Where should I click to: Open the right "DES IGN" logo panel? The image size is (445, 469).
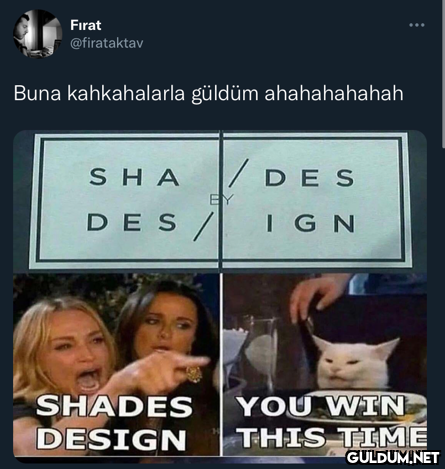click(x=316, y=200)
